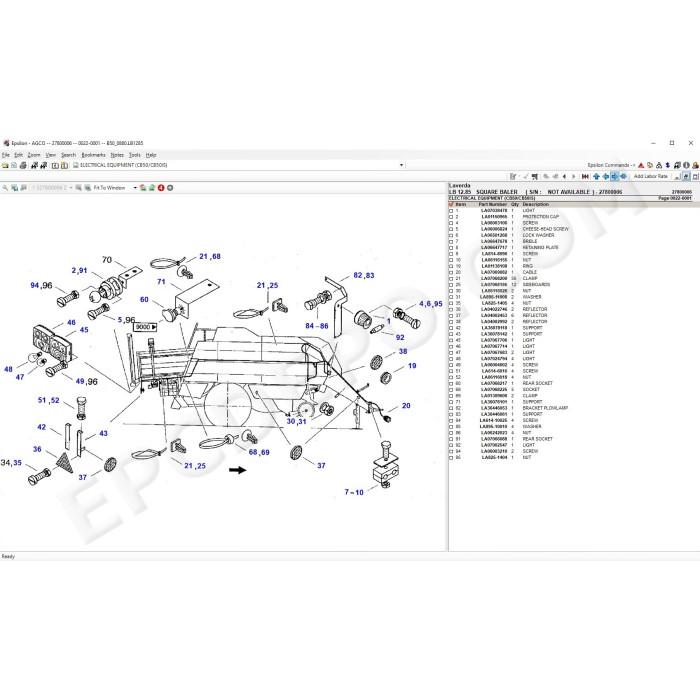
Task: Open the Zoom menu
Action: 33,155
